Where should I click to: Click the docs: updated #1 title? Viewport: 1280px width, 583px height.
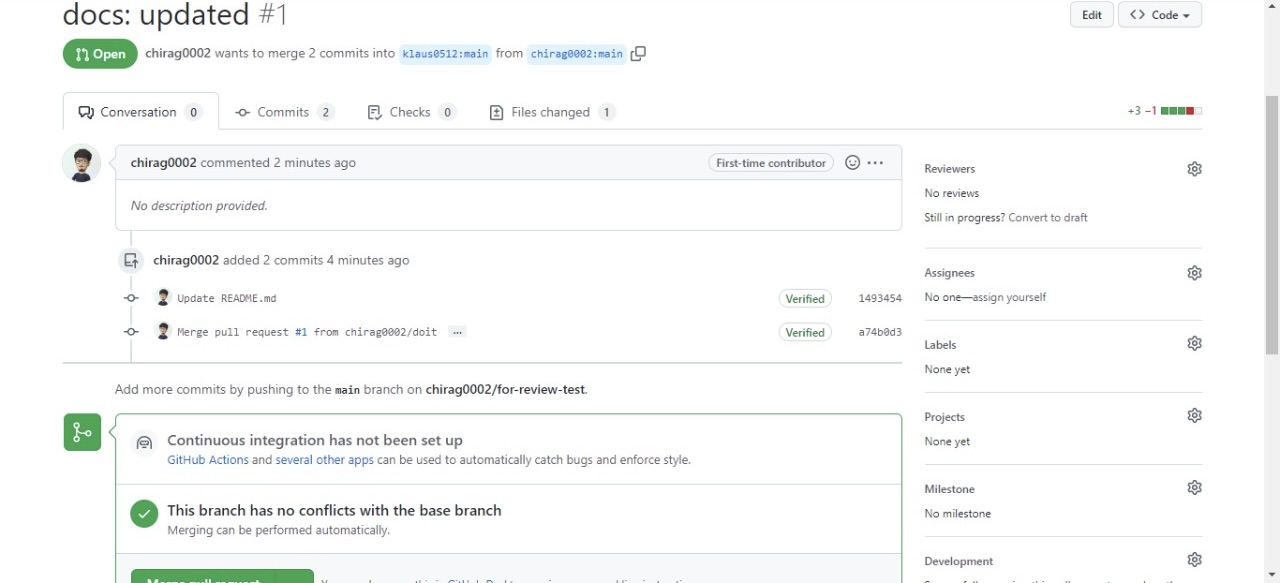pyautogui.click(x=175, y=15)
